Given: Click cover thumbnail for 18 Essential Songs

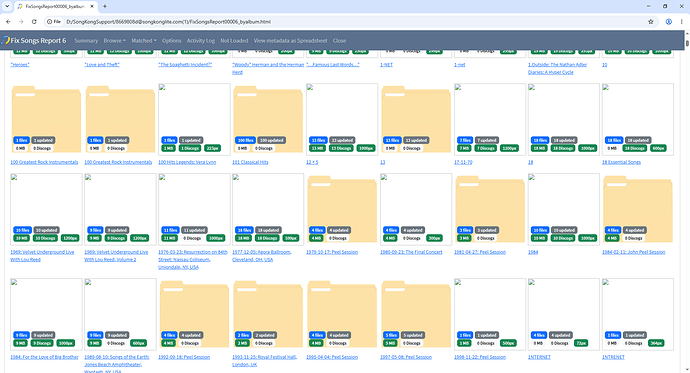Looking at the screenshot, I should pos(638,119).
